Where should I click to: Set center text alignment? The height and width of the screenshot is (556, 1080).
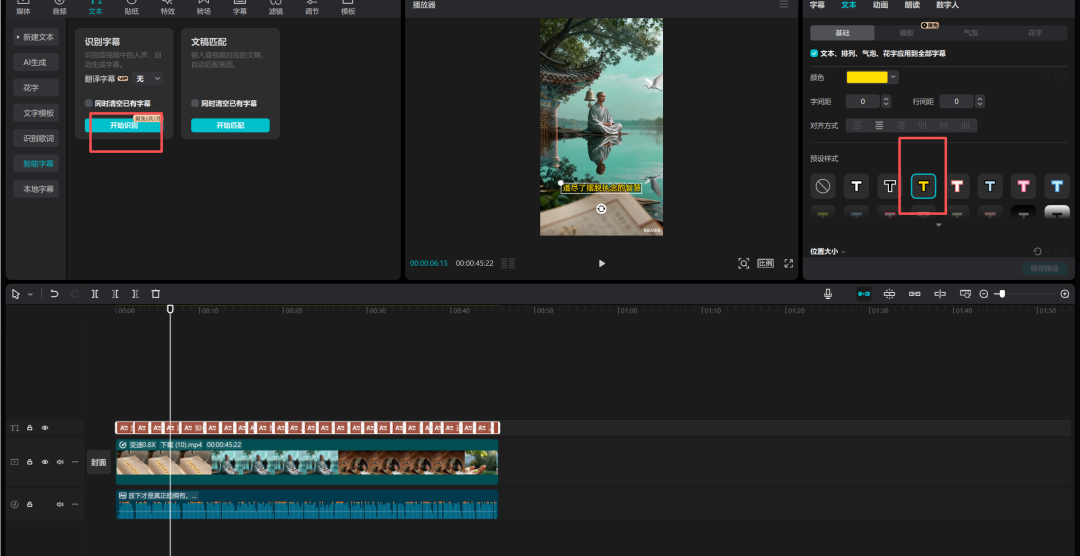(879, 125)
